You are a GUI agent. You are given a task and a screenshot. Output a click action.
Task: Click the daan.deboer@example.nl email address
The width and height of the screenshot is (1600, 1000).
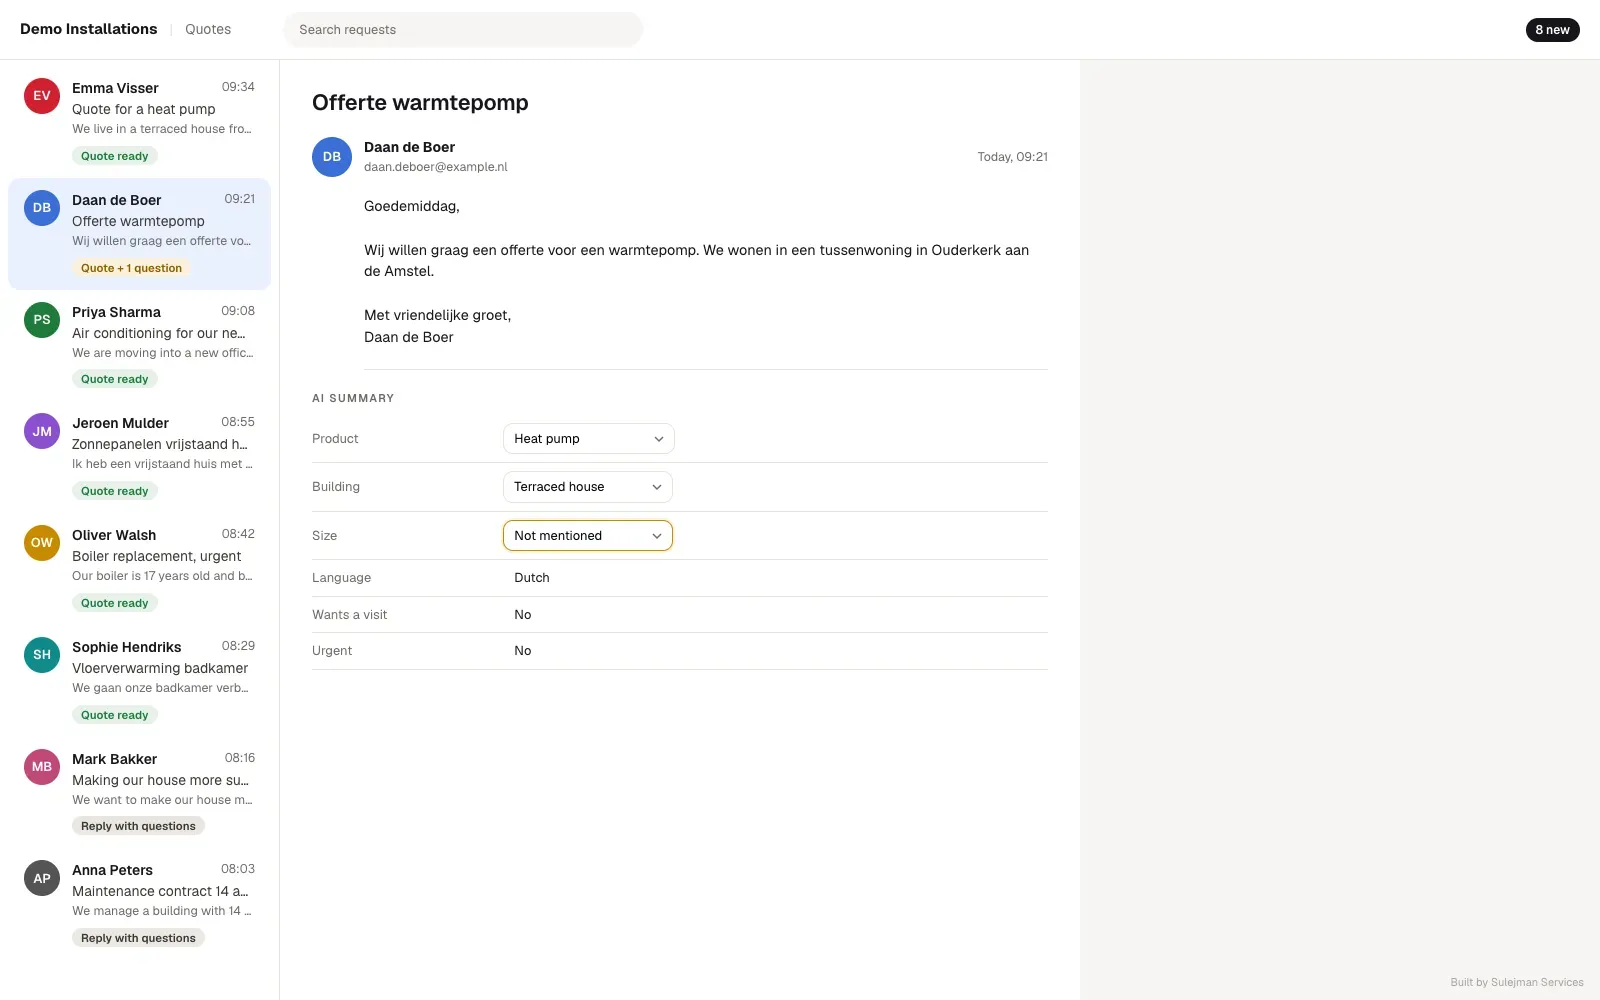[x=436, y=167]
